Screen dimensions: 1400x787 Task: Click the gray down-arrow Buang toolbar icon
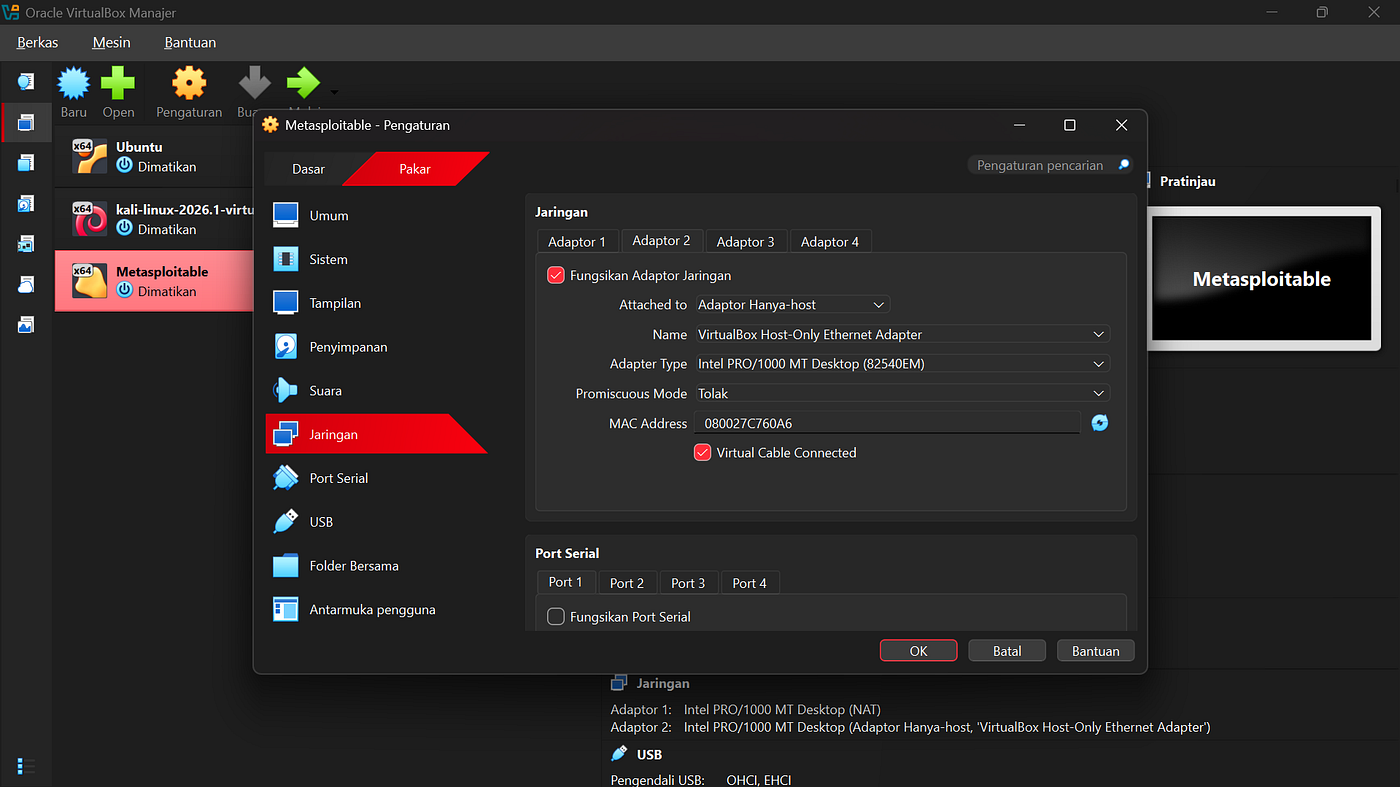(x=255, y=84)
